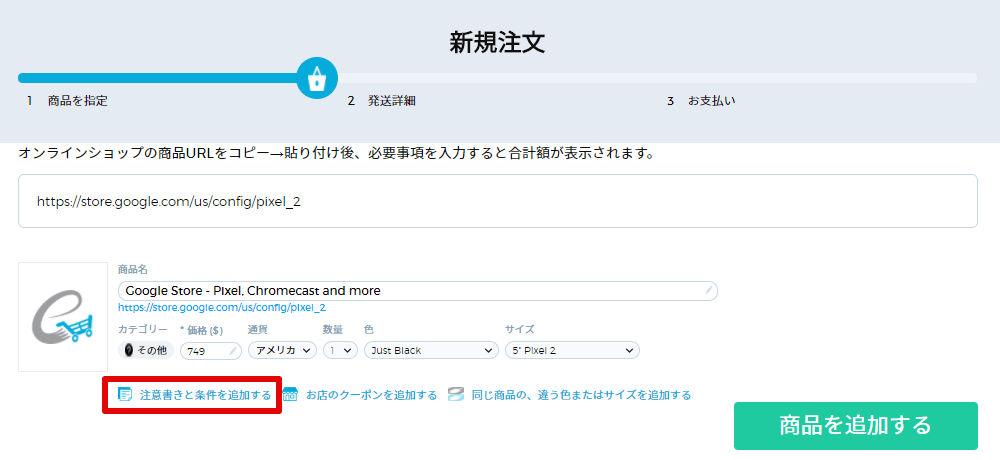Click the shop coupon icon

(290, 395)
